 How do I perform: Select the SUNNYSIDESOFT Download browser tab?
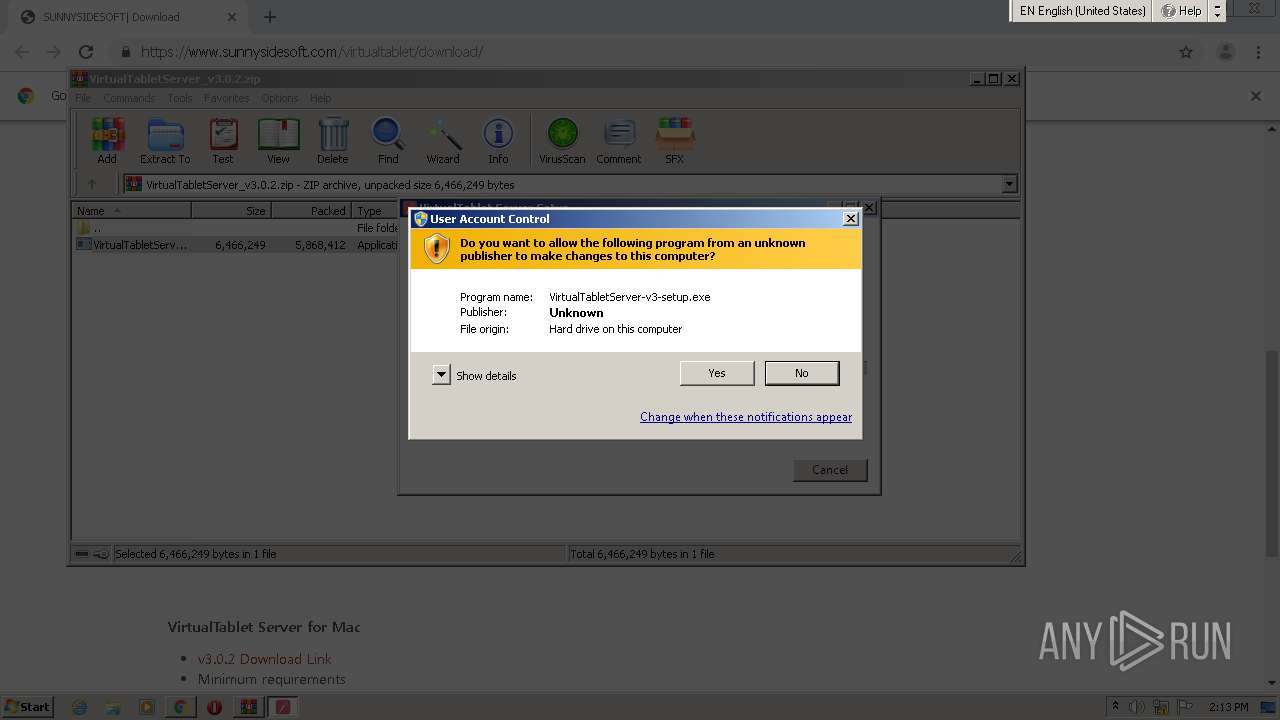point(128,17)
